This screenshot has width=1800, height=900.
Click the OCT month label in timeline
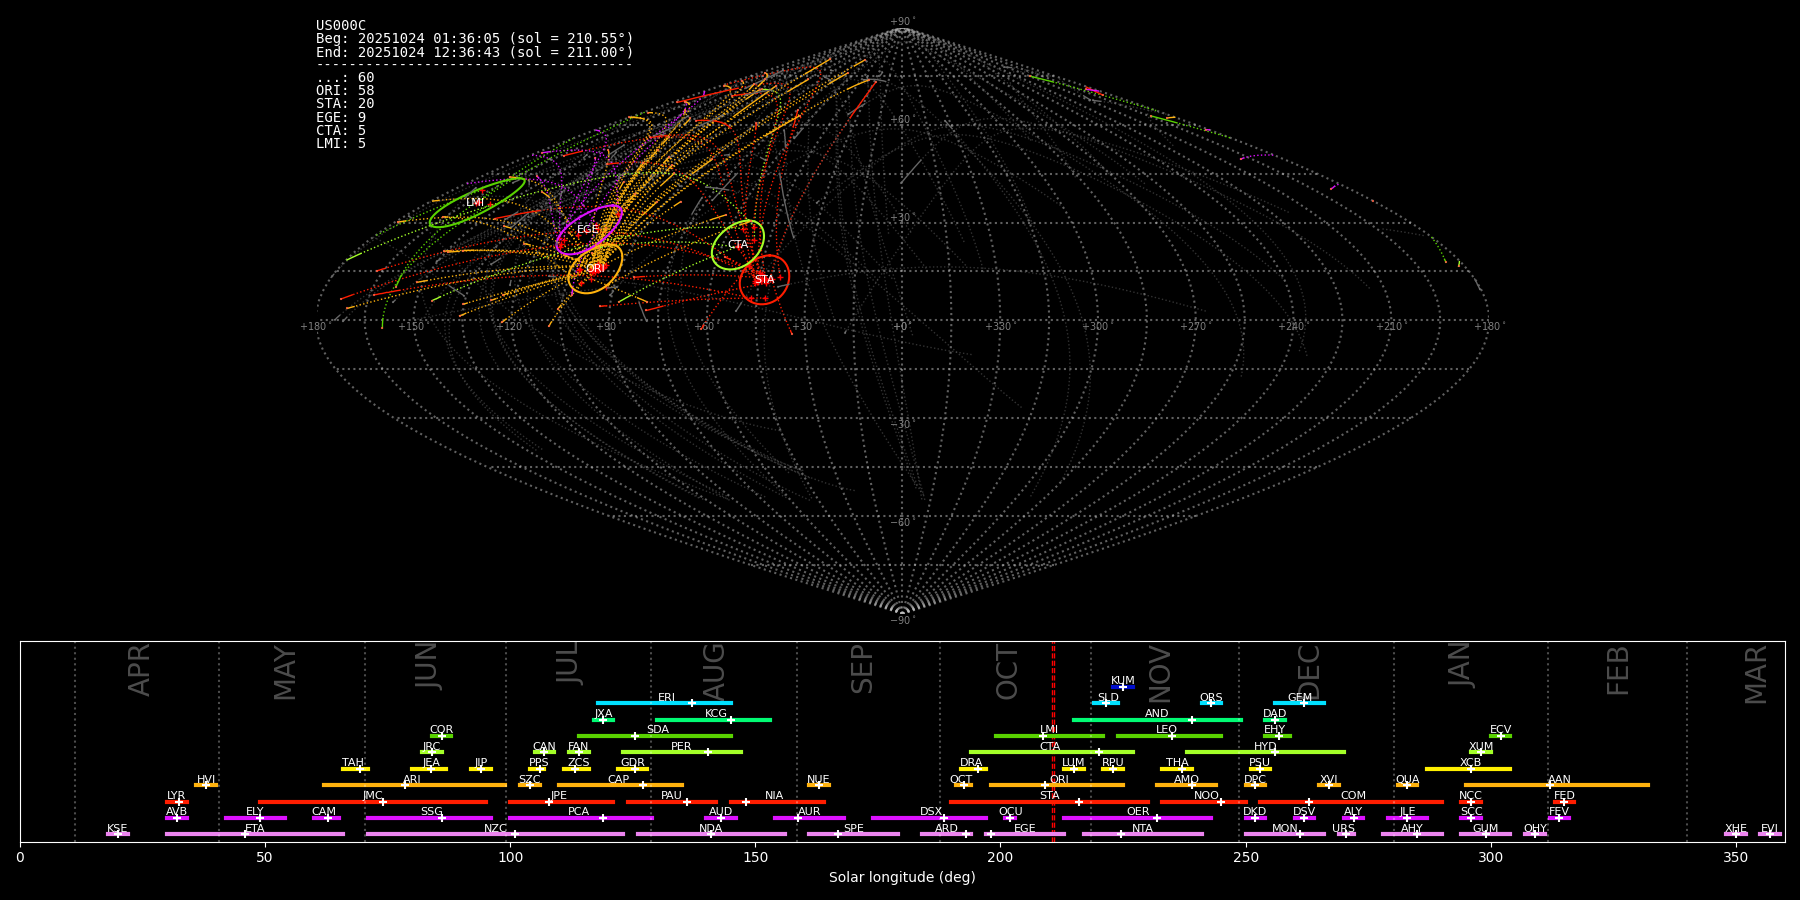coord(1007,672)
